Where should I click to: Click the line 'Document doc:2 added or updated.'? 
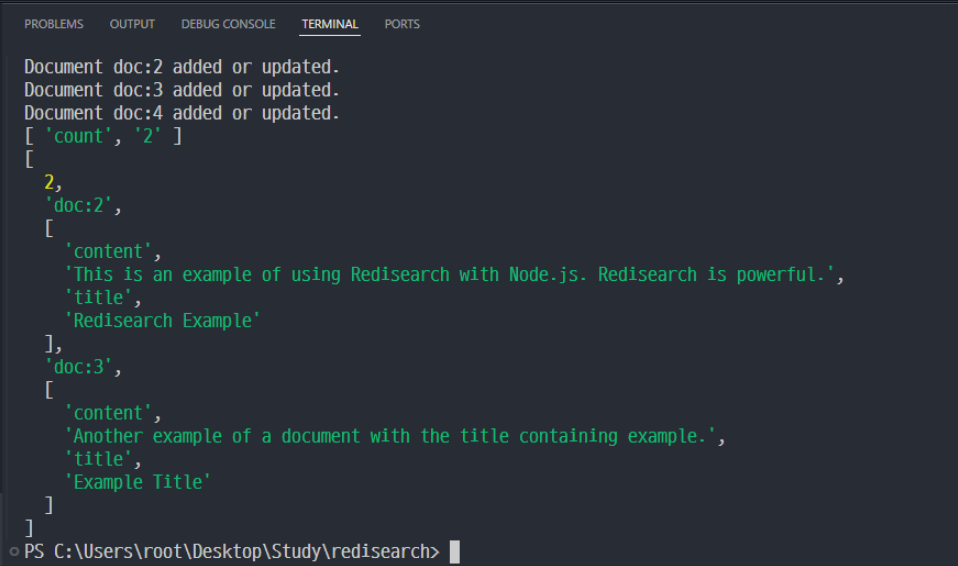tap(182, 67)
